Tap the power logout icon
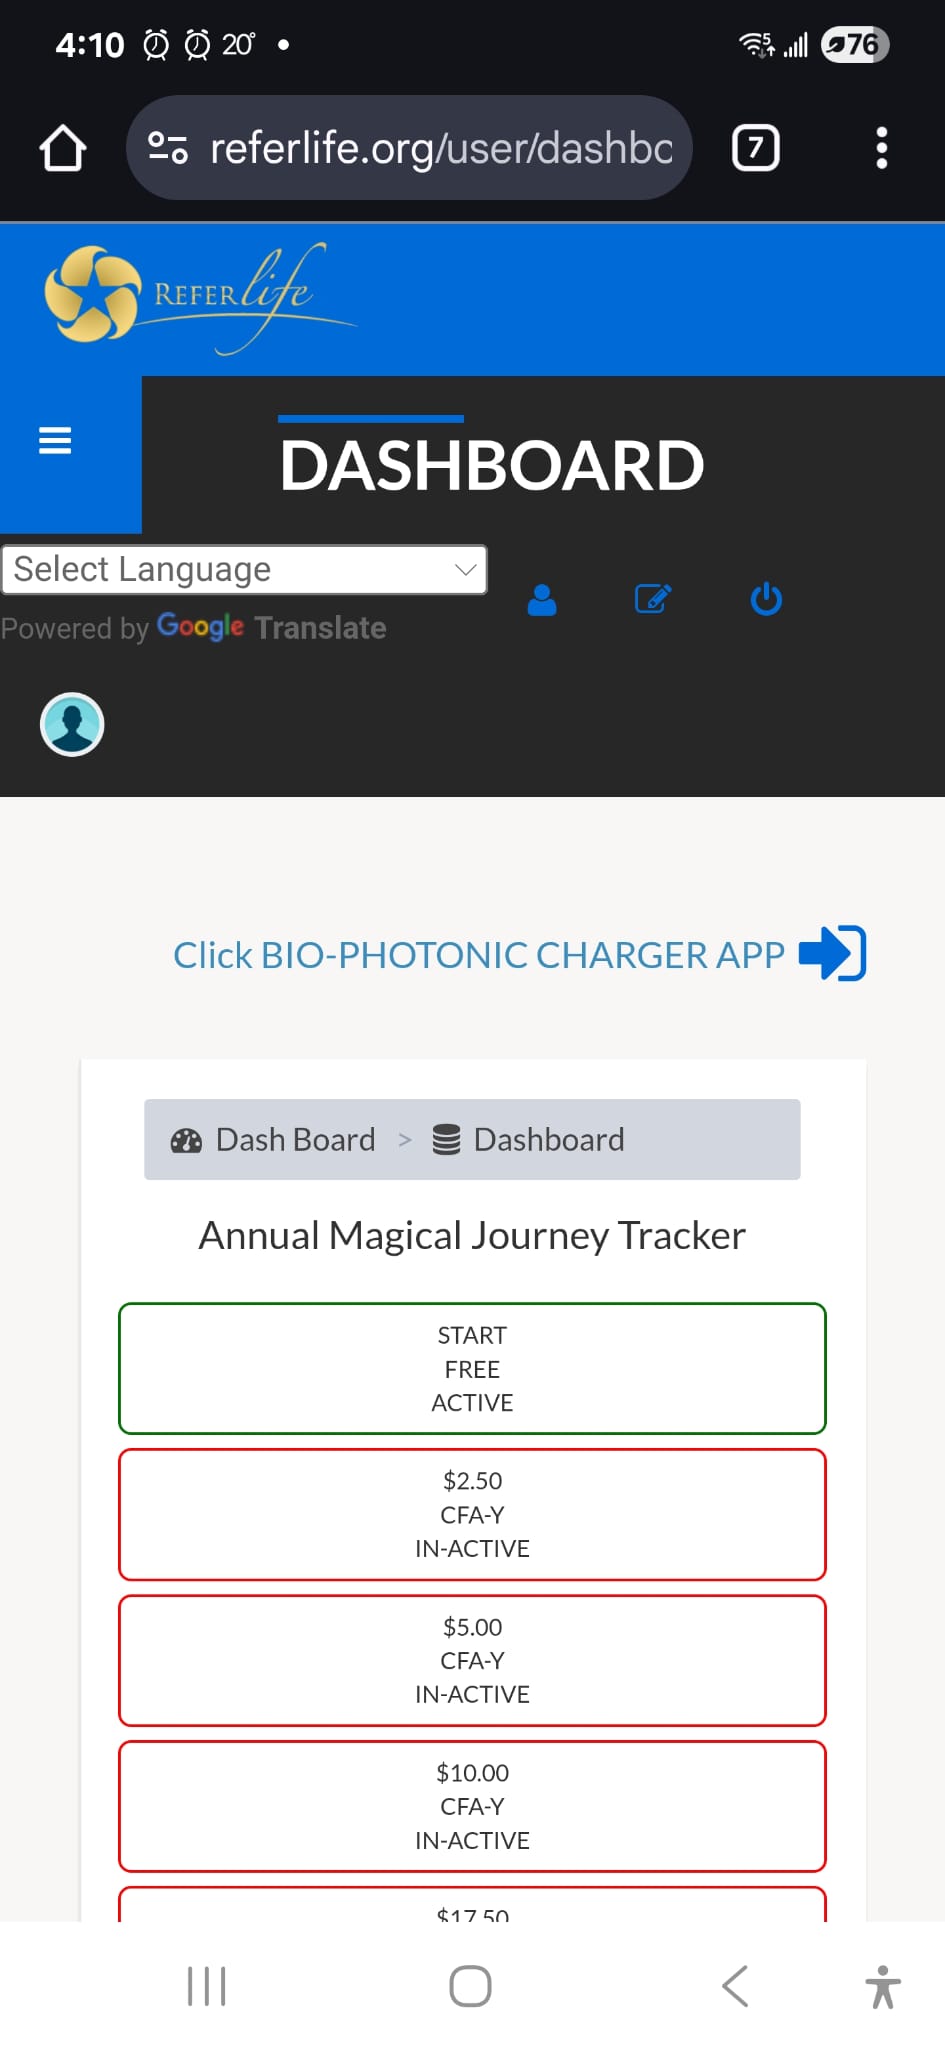Screen dimensions: 945x2048 click(x=766, y=599)
